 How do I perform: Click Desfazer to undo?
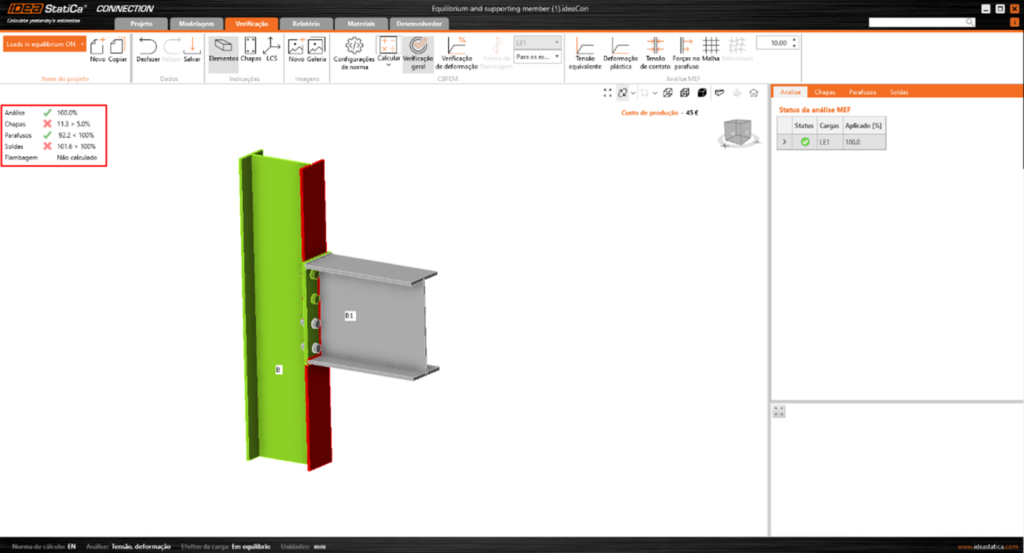pyautogui.click(x=148, y=46)
